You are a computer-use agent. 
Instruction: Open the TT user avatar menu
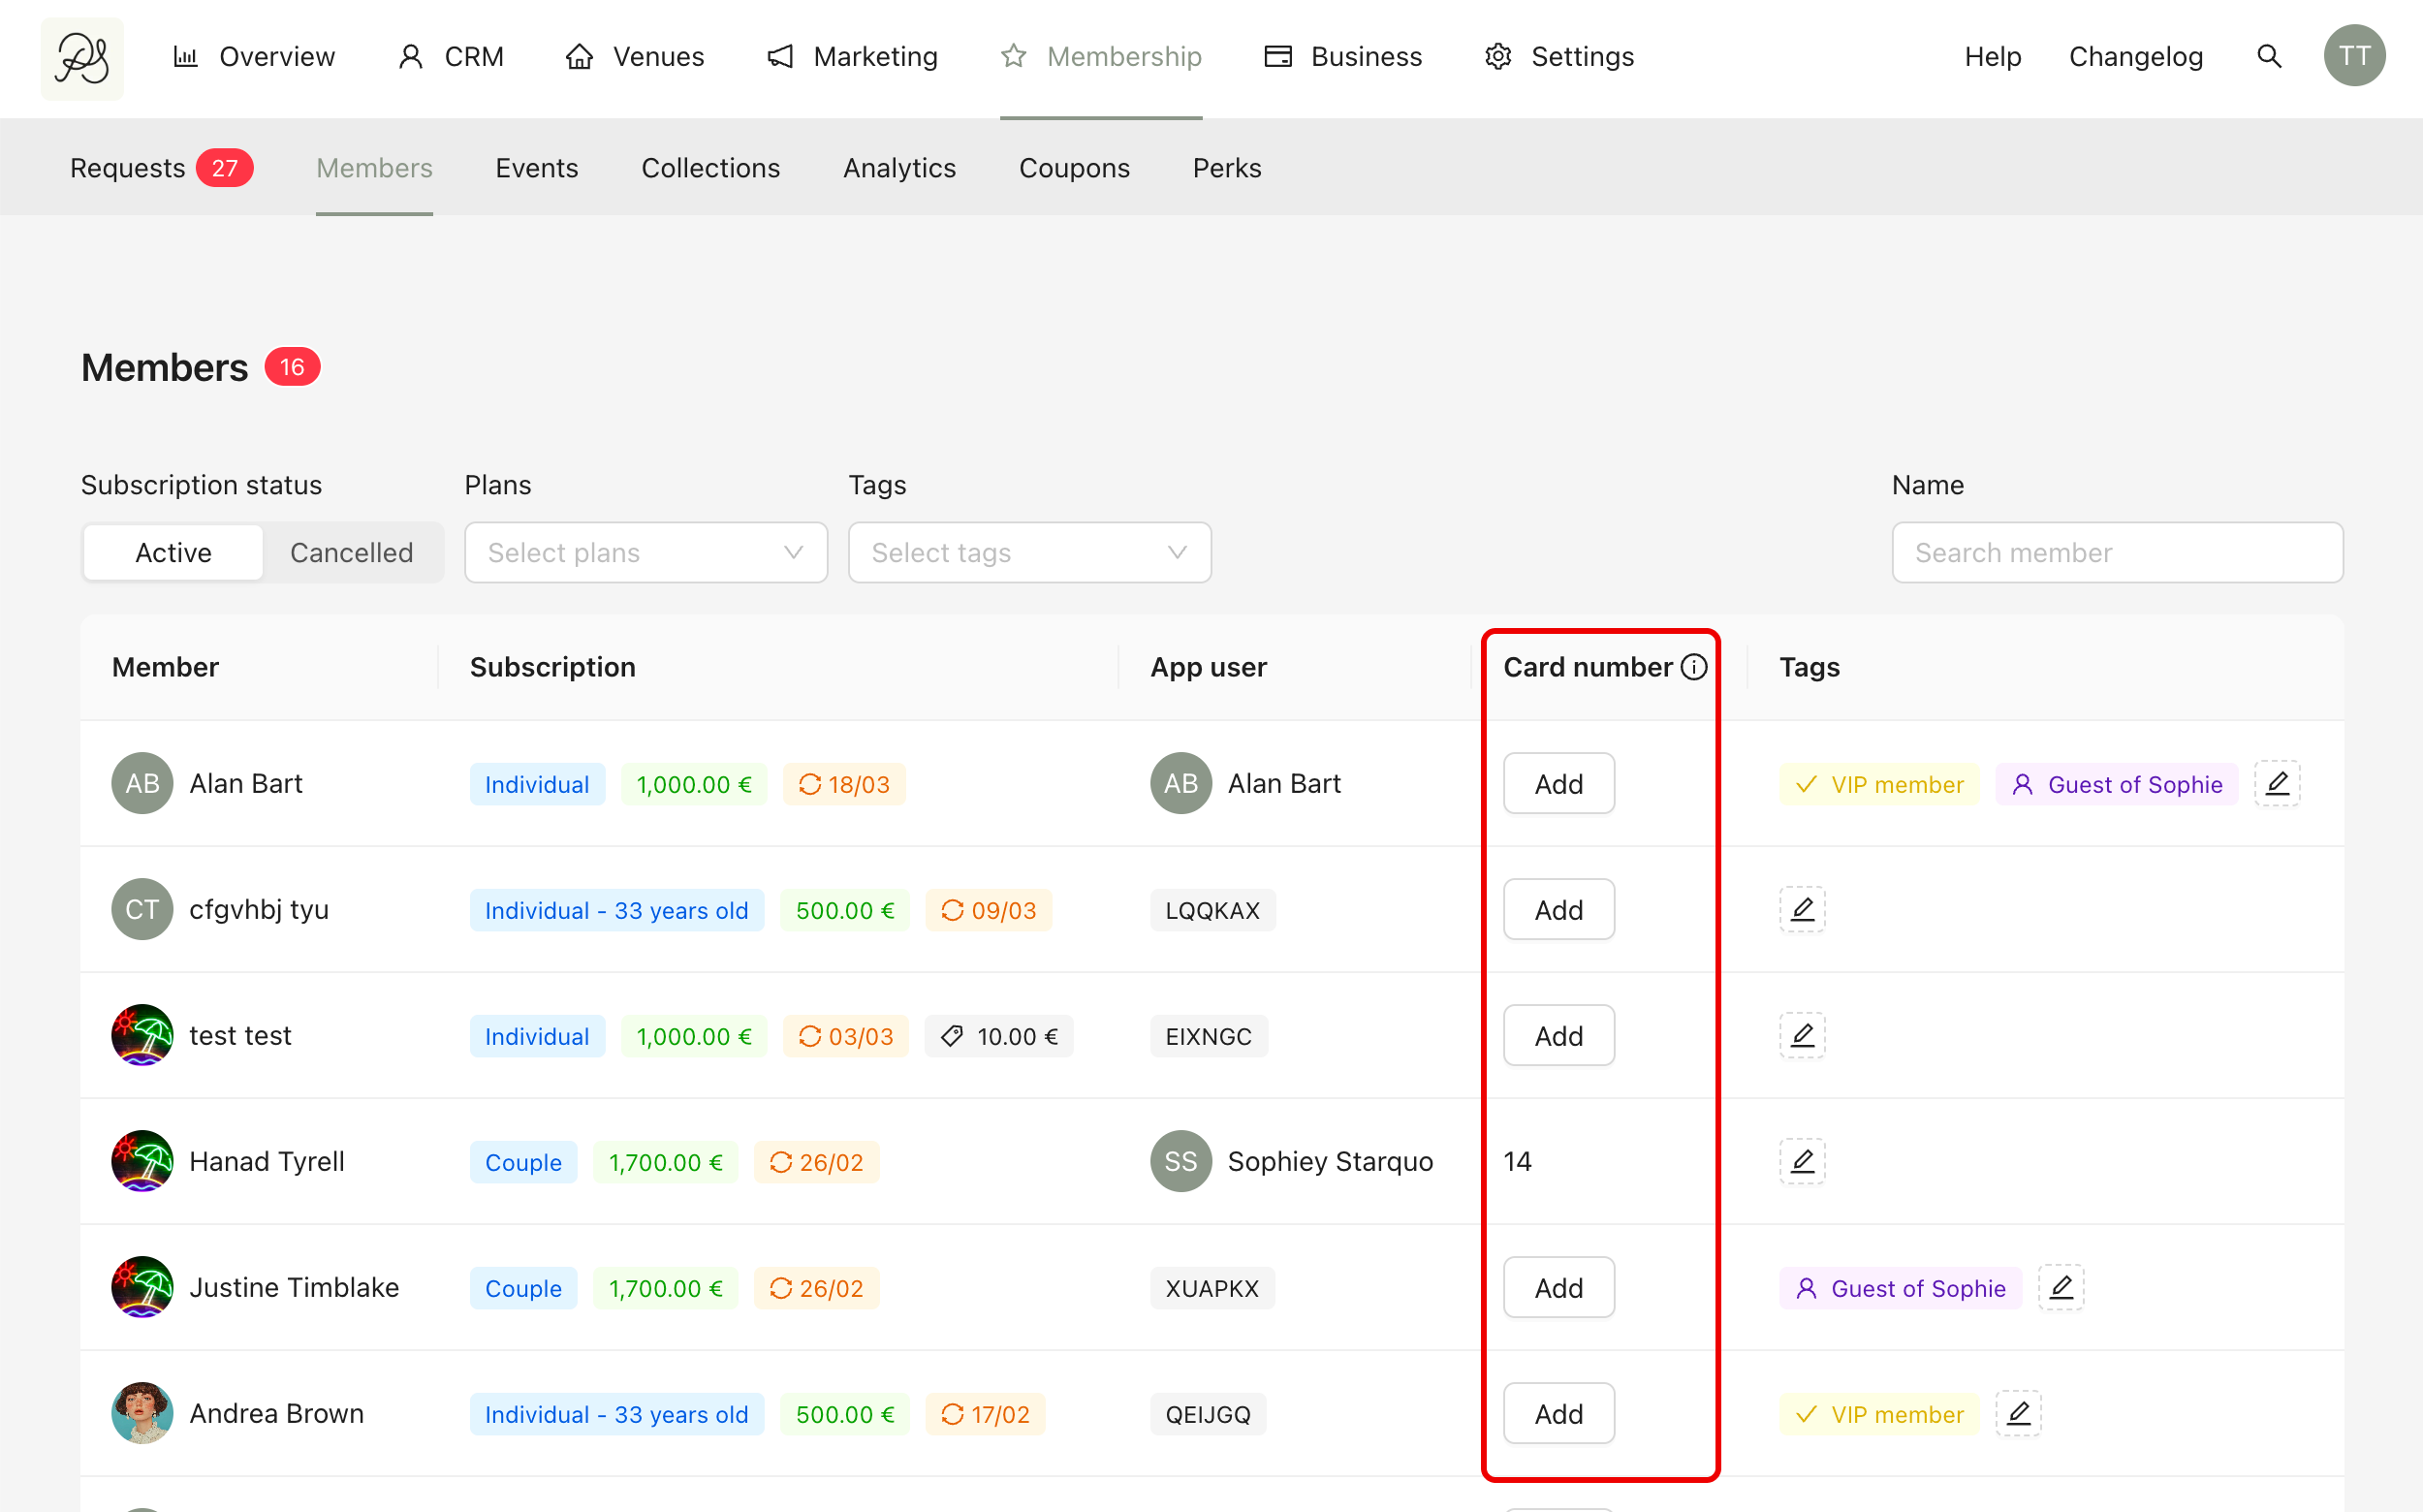click(x=2354, y=56)
